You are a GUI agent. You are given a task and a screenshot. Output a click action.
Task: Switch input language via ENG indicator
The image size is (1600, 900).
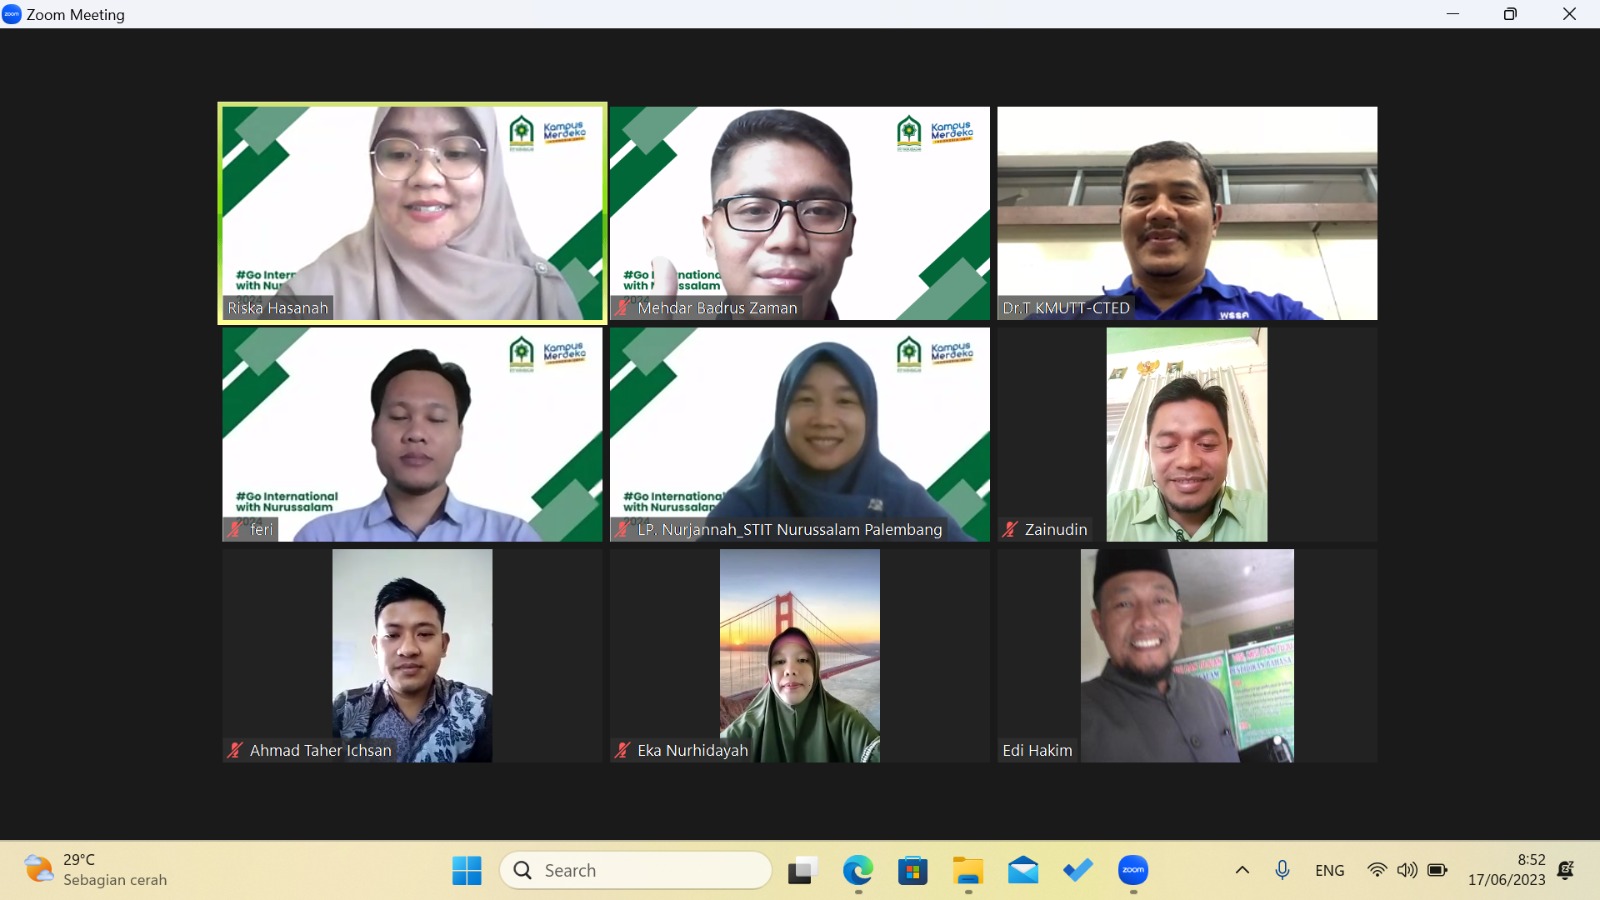tap(1329, 870)
